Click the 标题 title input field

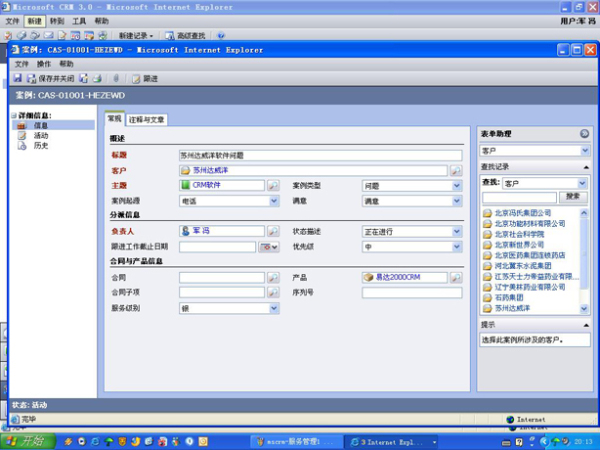click(320, 155)
